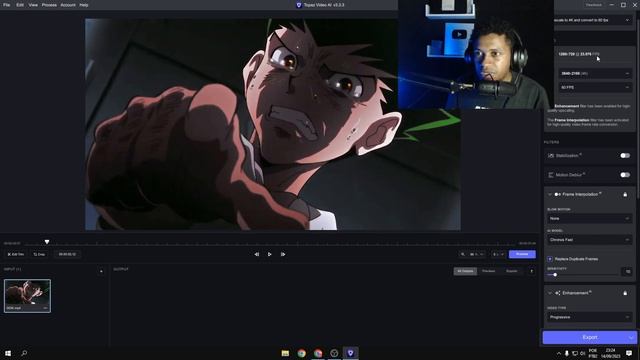Viewport: 640px width, 360px height.
Task: Select the Previews output tab
Action: (x=489, y=271)
